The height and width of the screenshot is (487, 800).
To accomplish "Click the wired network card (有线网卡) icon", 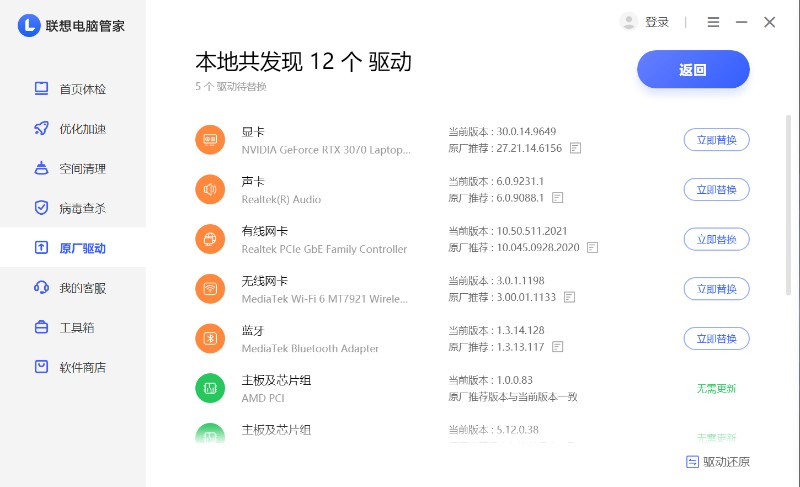I will [x=210, y=239].
